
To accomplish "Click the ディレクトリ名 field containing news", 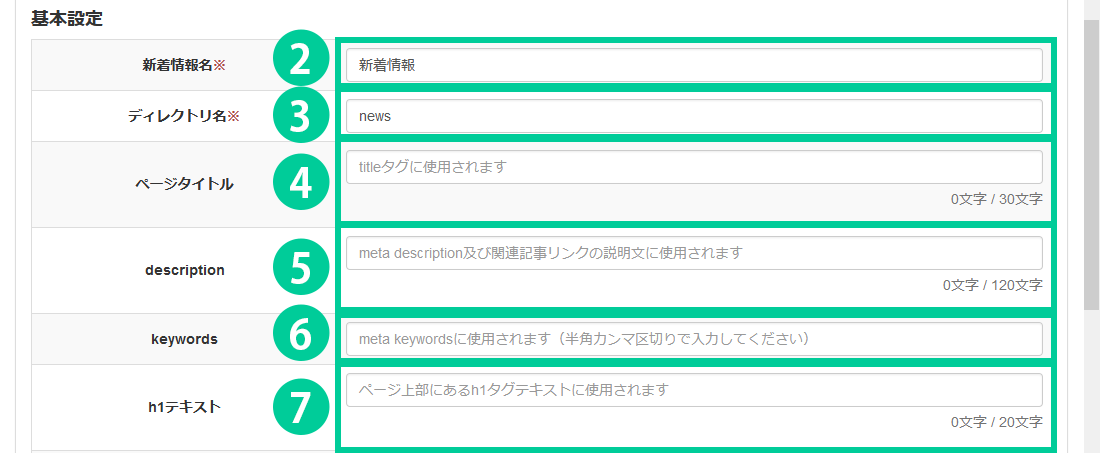I will click(x=694, y=116).
